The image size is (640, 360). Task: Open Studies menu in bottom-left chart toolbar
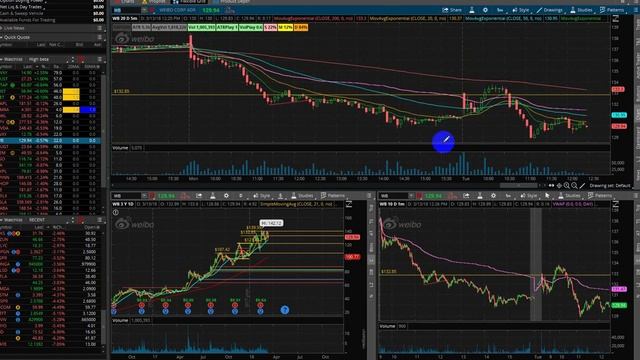coord(302,196)
